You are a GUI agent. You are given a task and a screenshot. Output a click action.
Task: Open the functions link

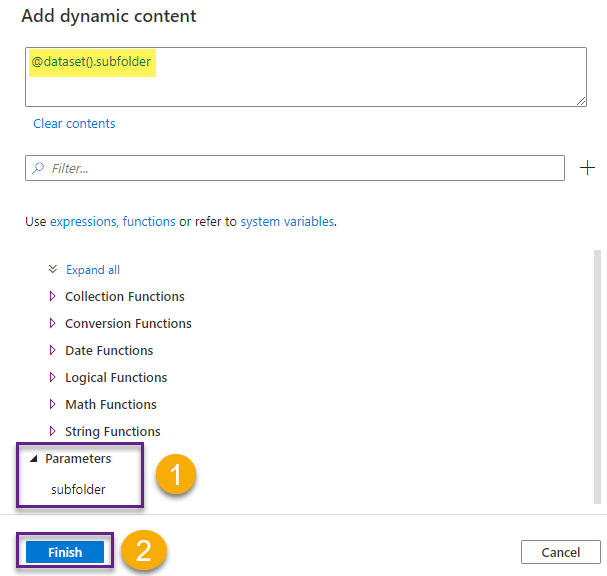149,222
